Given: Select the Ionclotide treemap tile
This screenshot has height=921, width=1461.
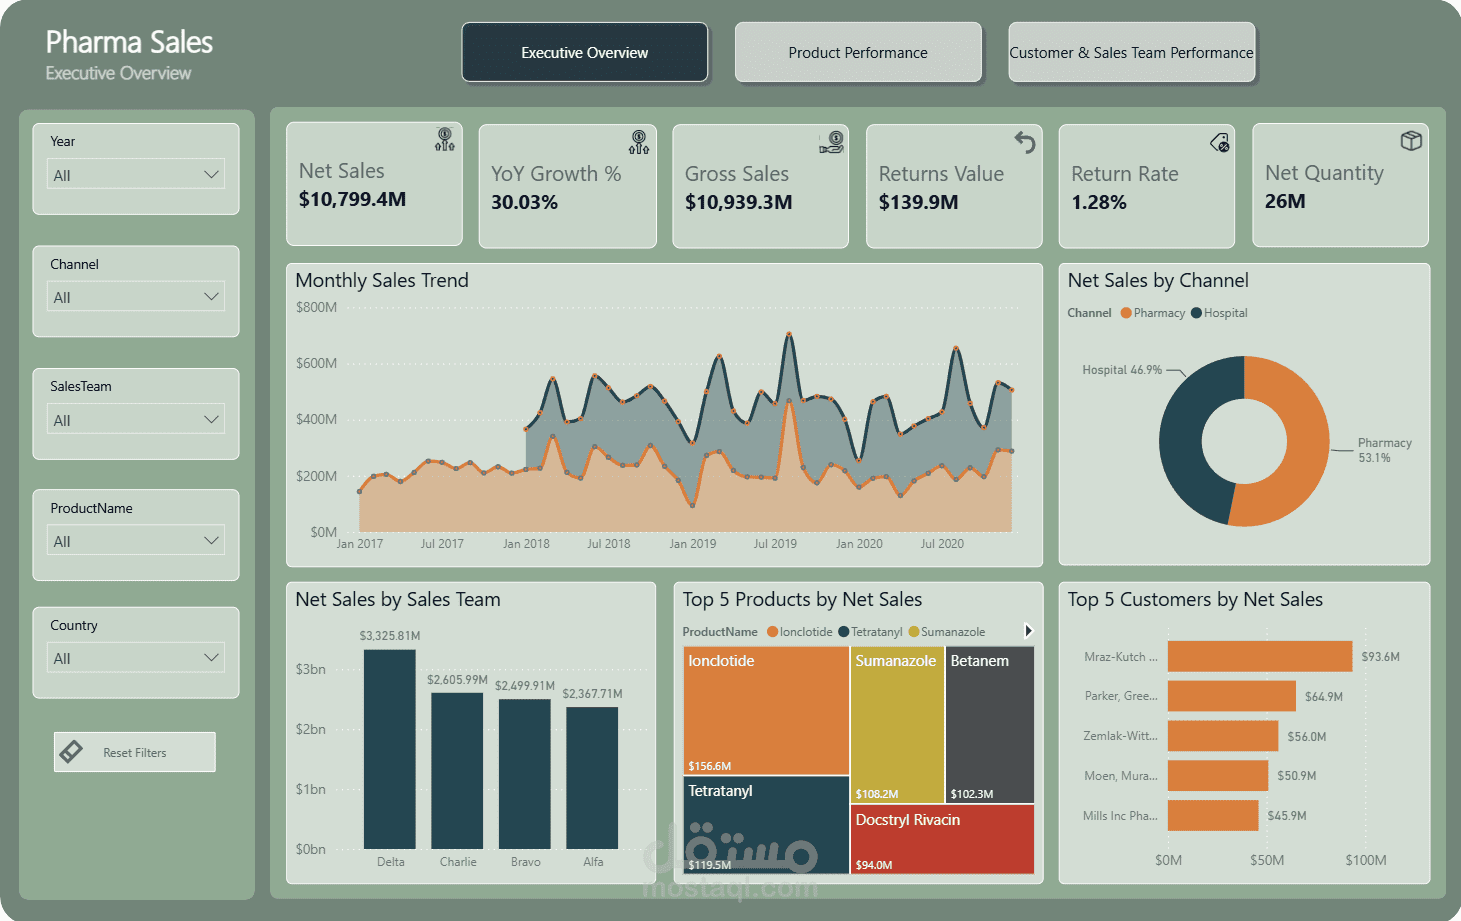Looking at the screenshot, I should click(766, 710).
